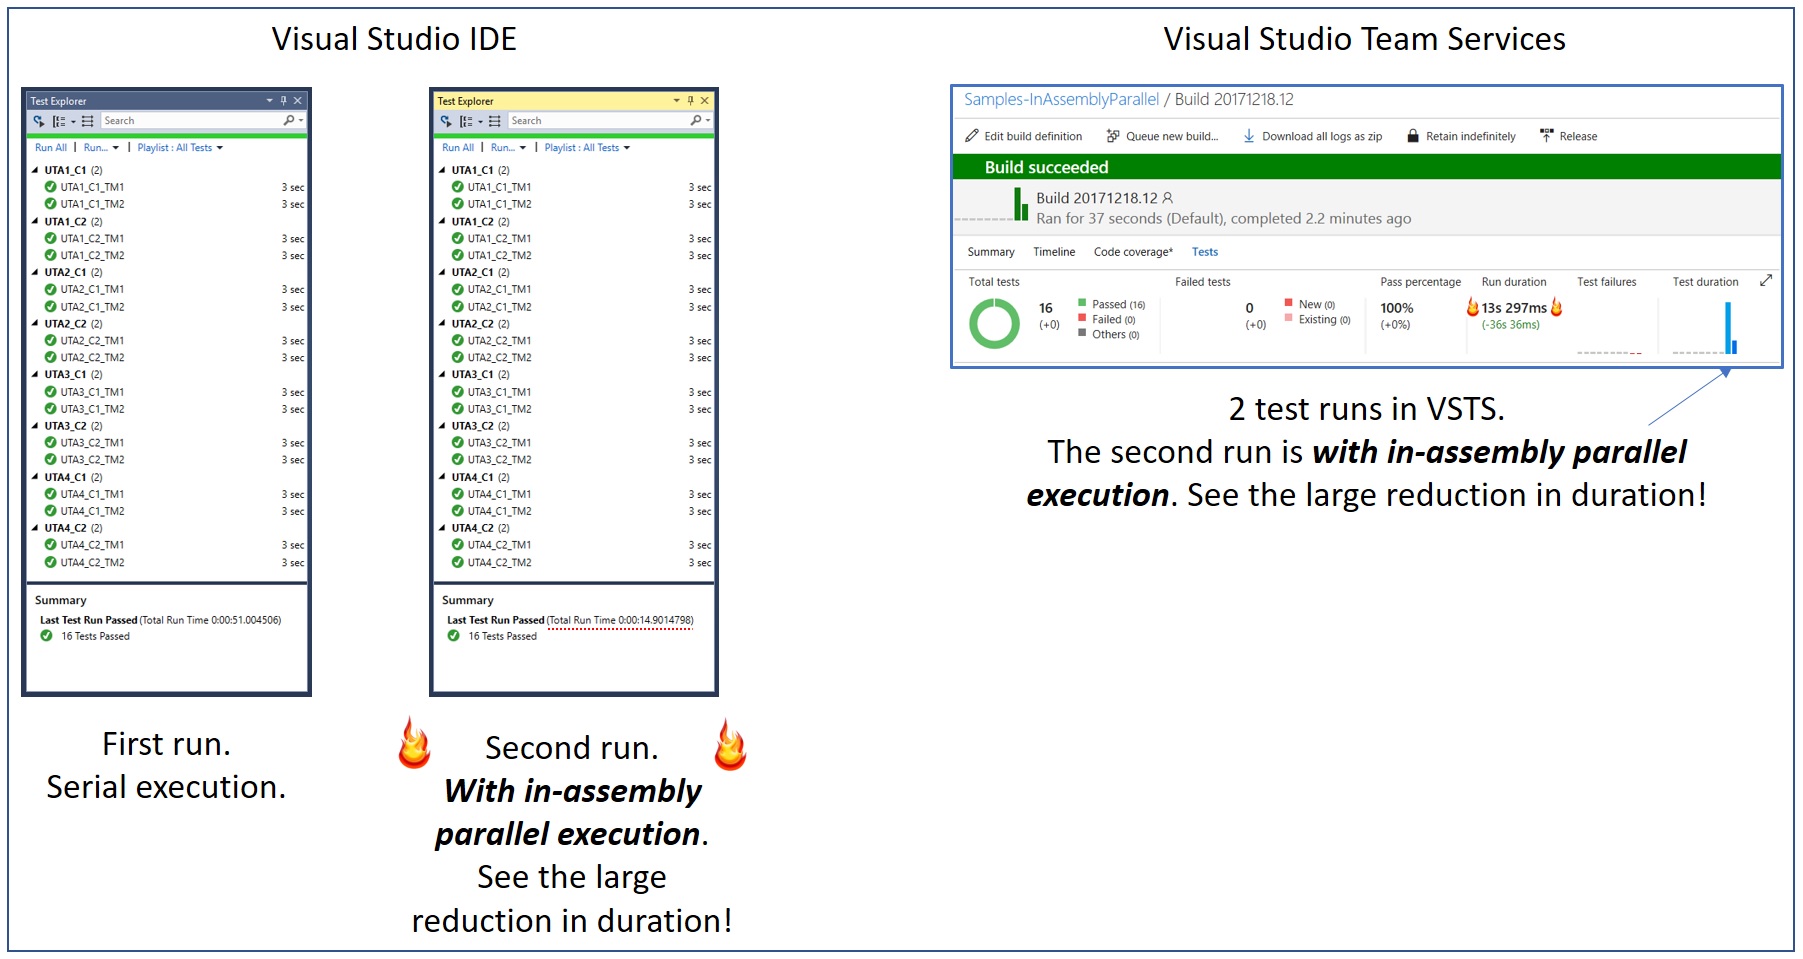Image resolution: width=1803 pixels, height=959 pixels.
Task: Collapse the UTA1_C1 group in first-run Test Explorer
Action: (36, 170)
